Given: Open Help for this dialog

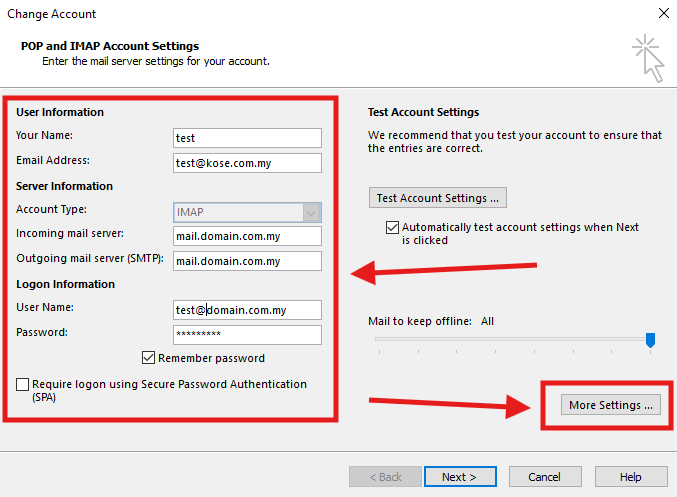Looking at the screenshot, I should tap(631, 477).
